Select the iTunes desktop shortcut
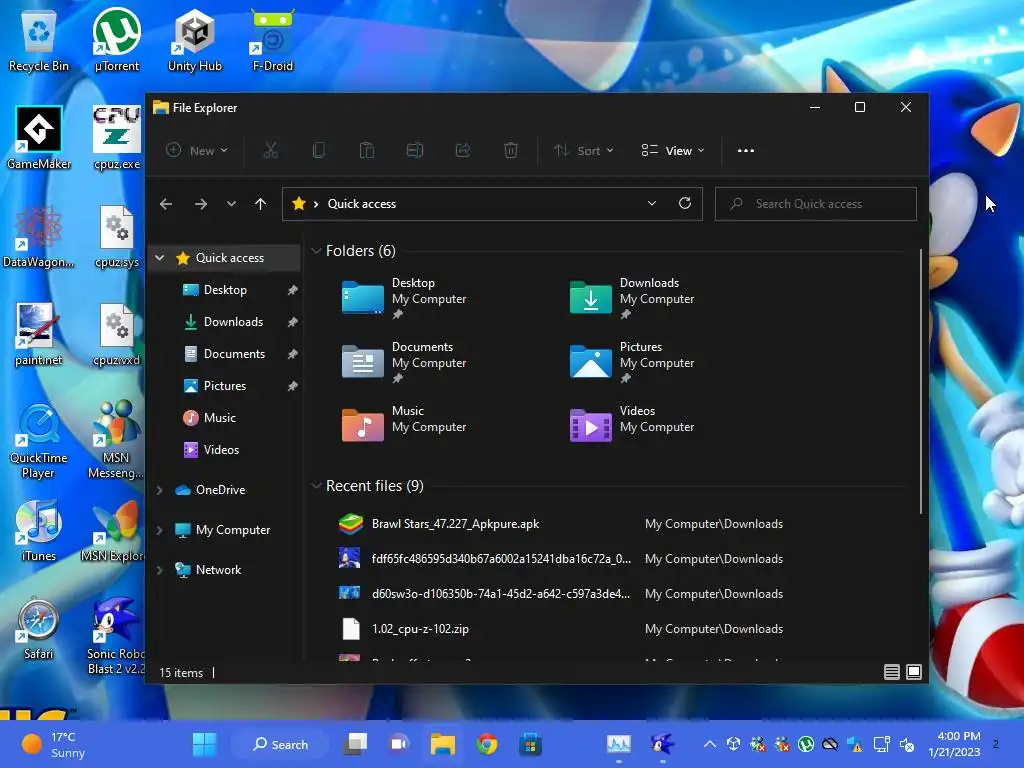The height and width of the screenshot is (768, 1024). (x=39, y=530)
